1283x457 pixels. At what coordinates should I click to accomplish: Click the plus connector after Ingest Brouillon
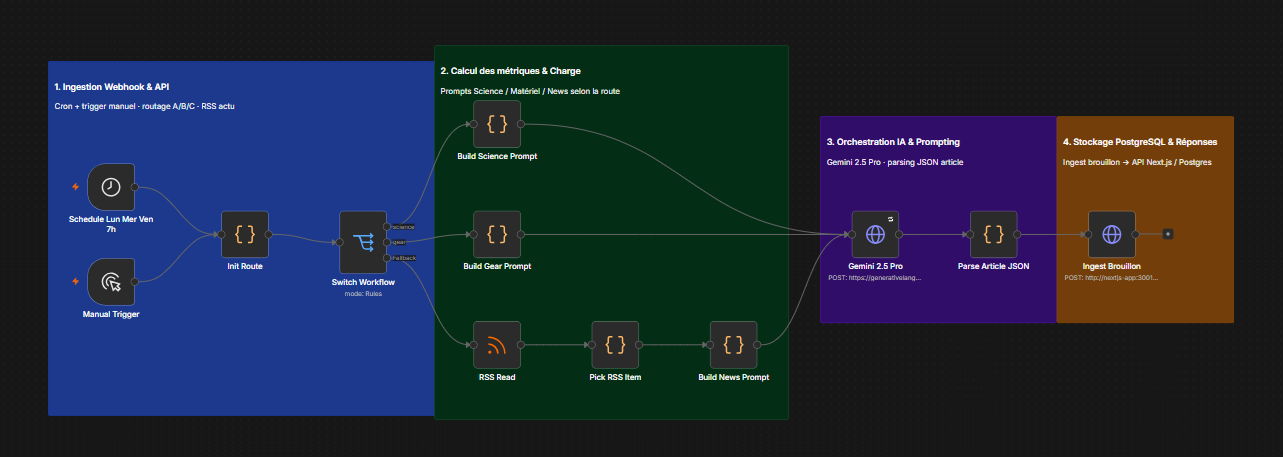tap(1167, 234)
